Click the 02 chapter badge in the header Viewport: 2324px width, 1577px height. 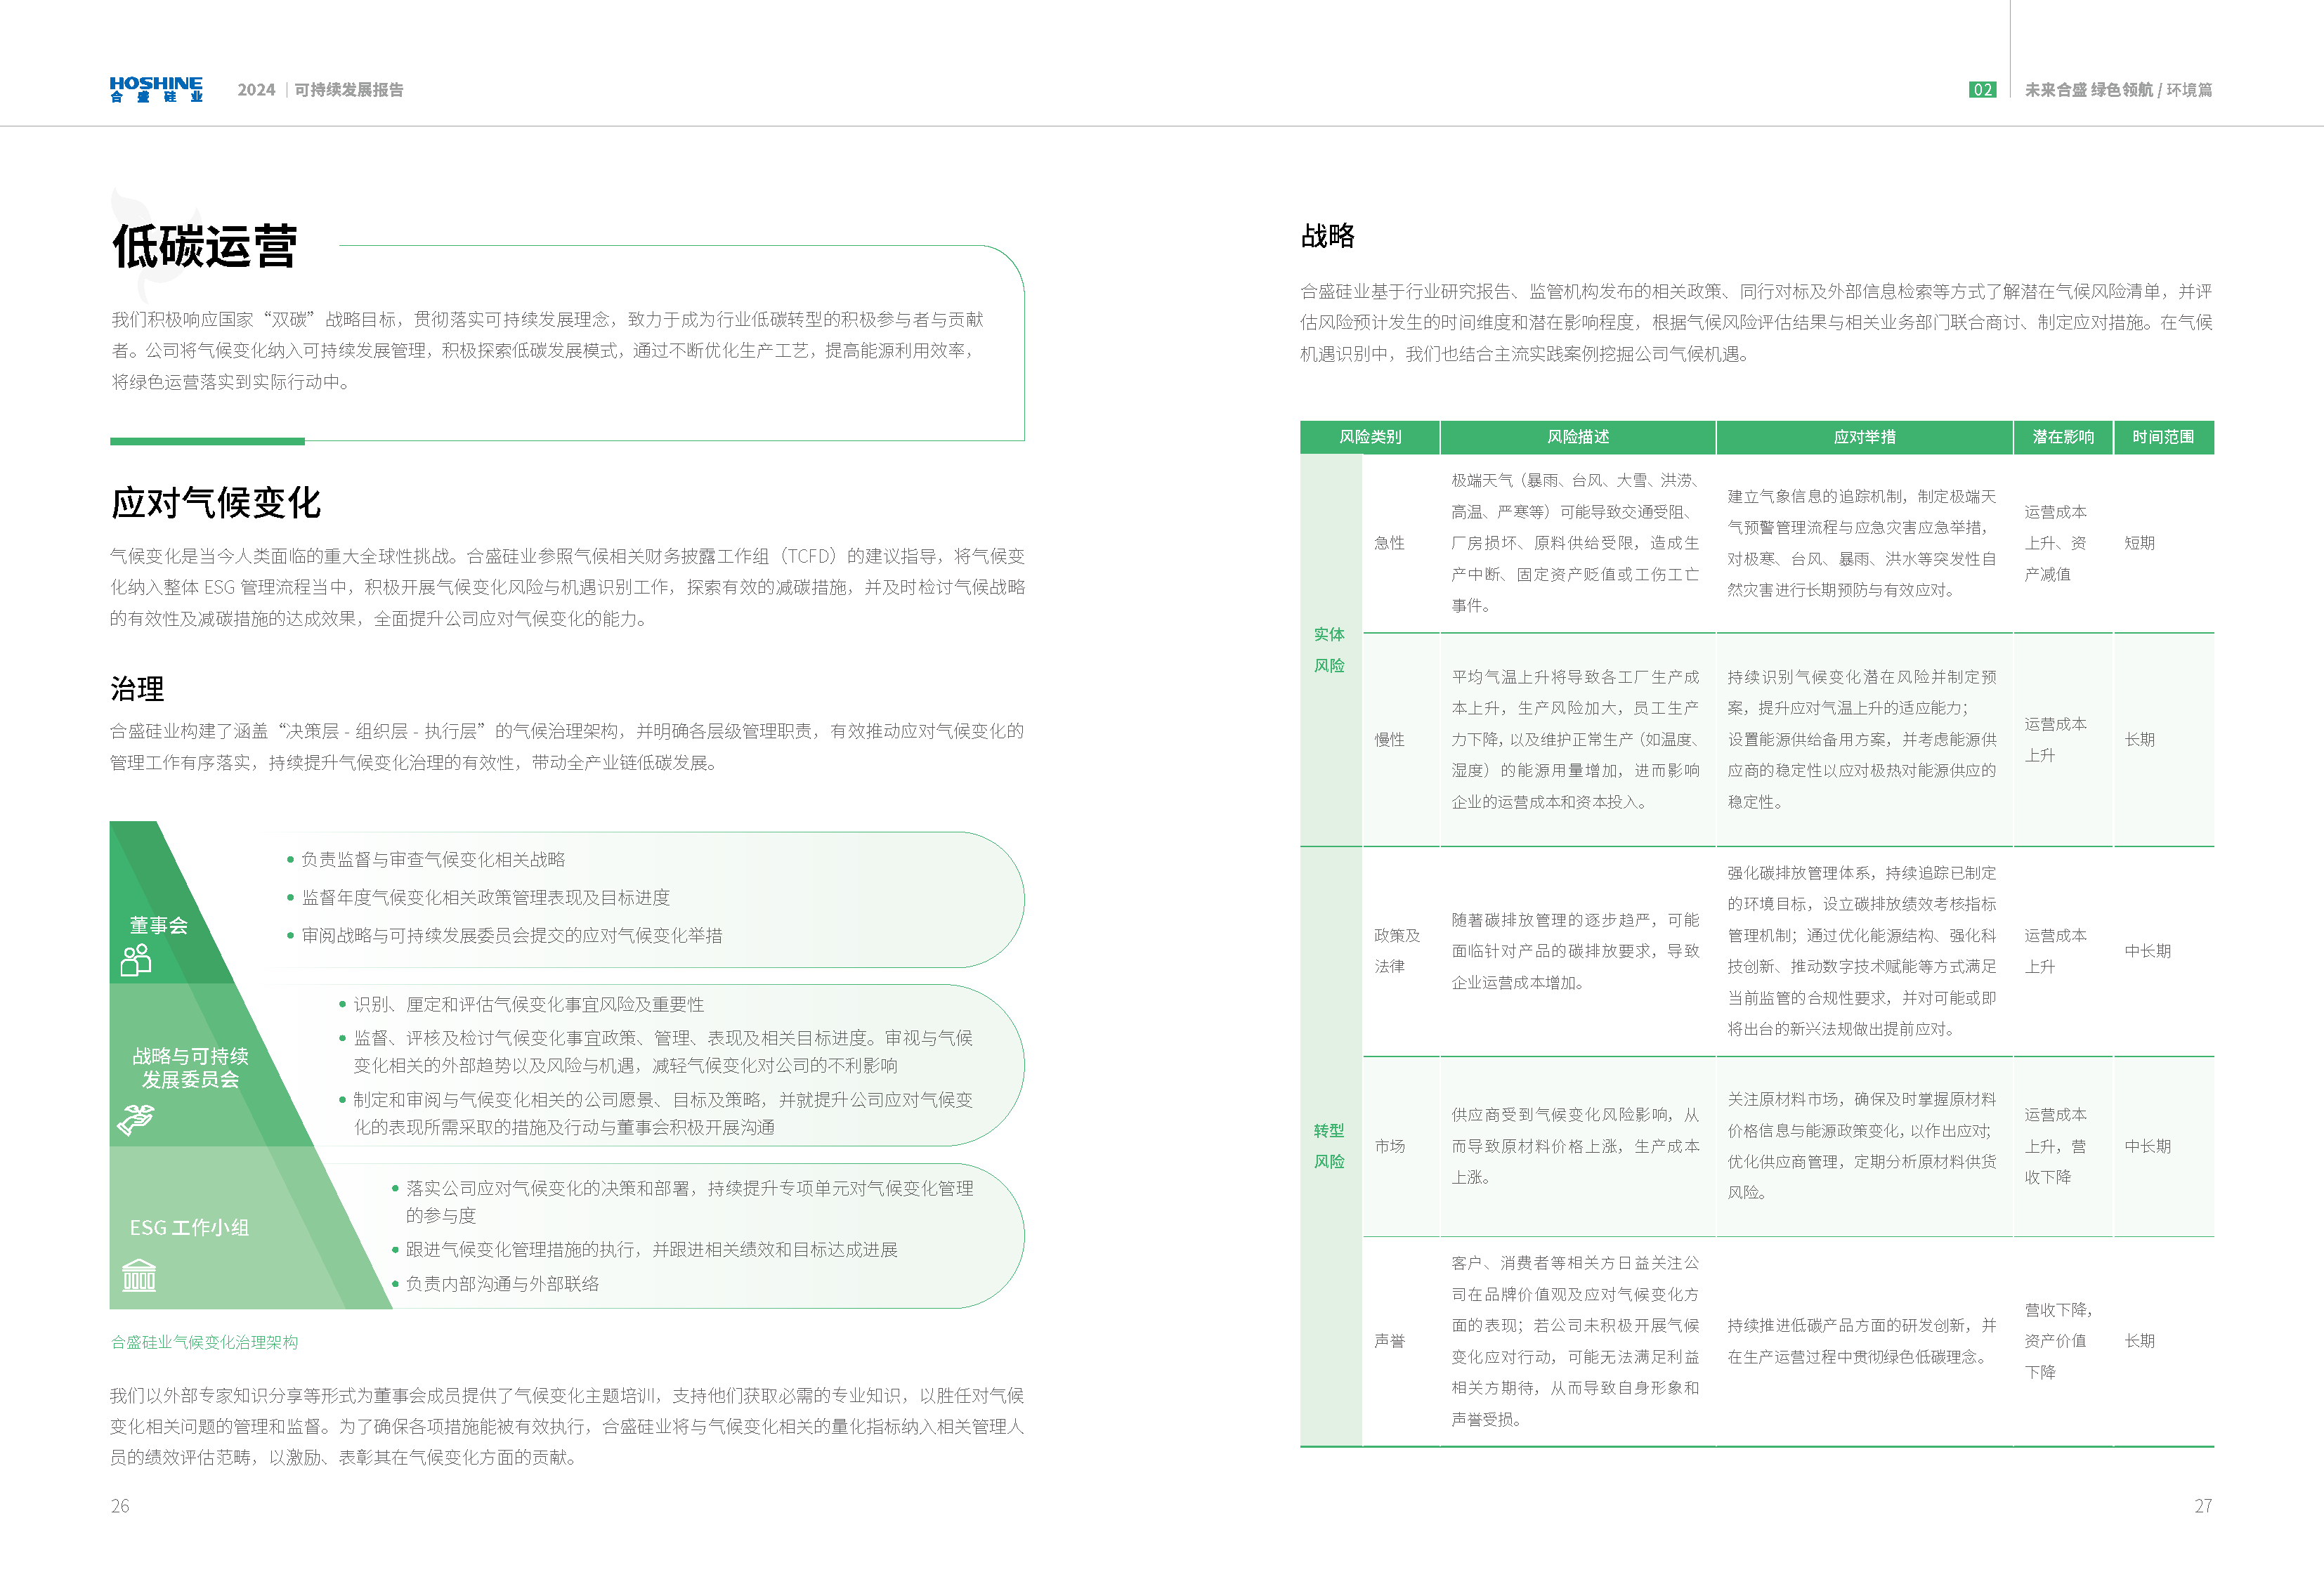pos(1983,90)
